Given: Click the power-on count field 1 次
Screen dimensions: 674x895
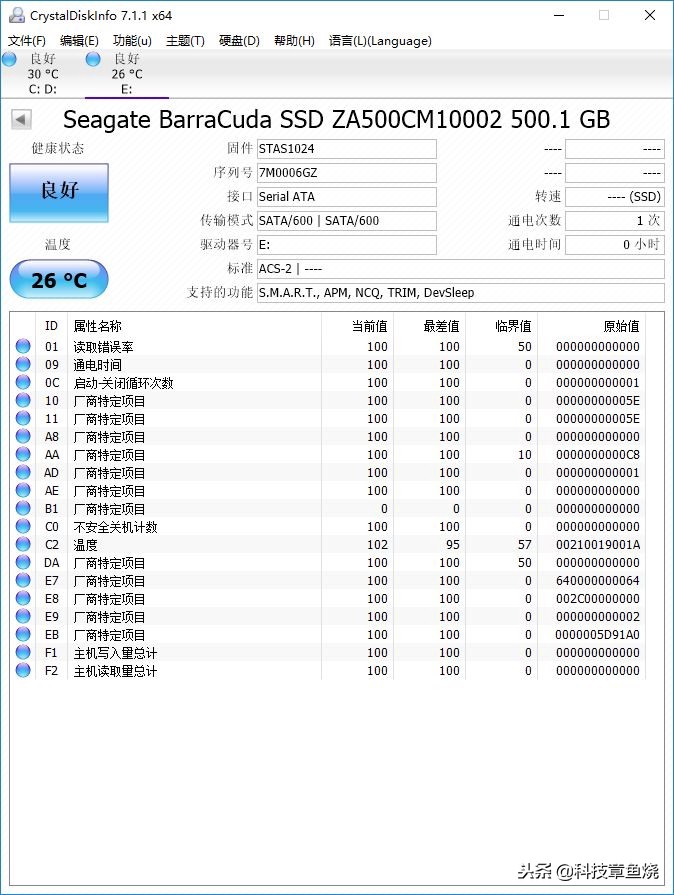Looking at the screenshot, I should (x=615, y=221).
